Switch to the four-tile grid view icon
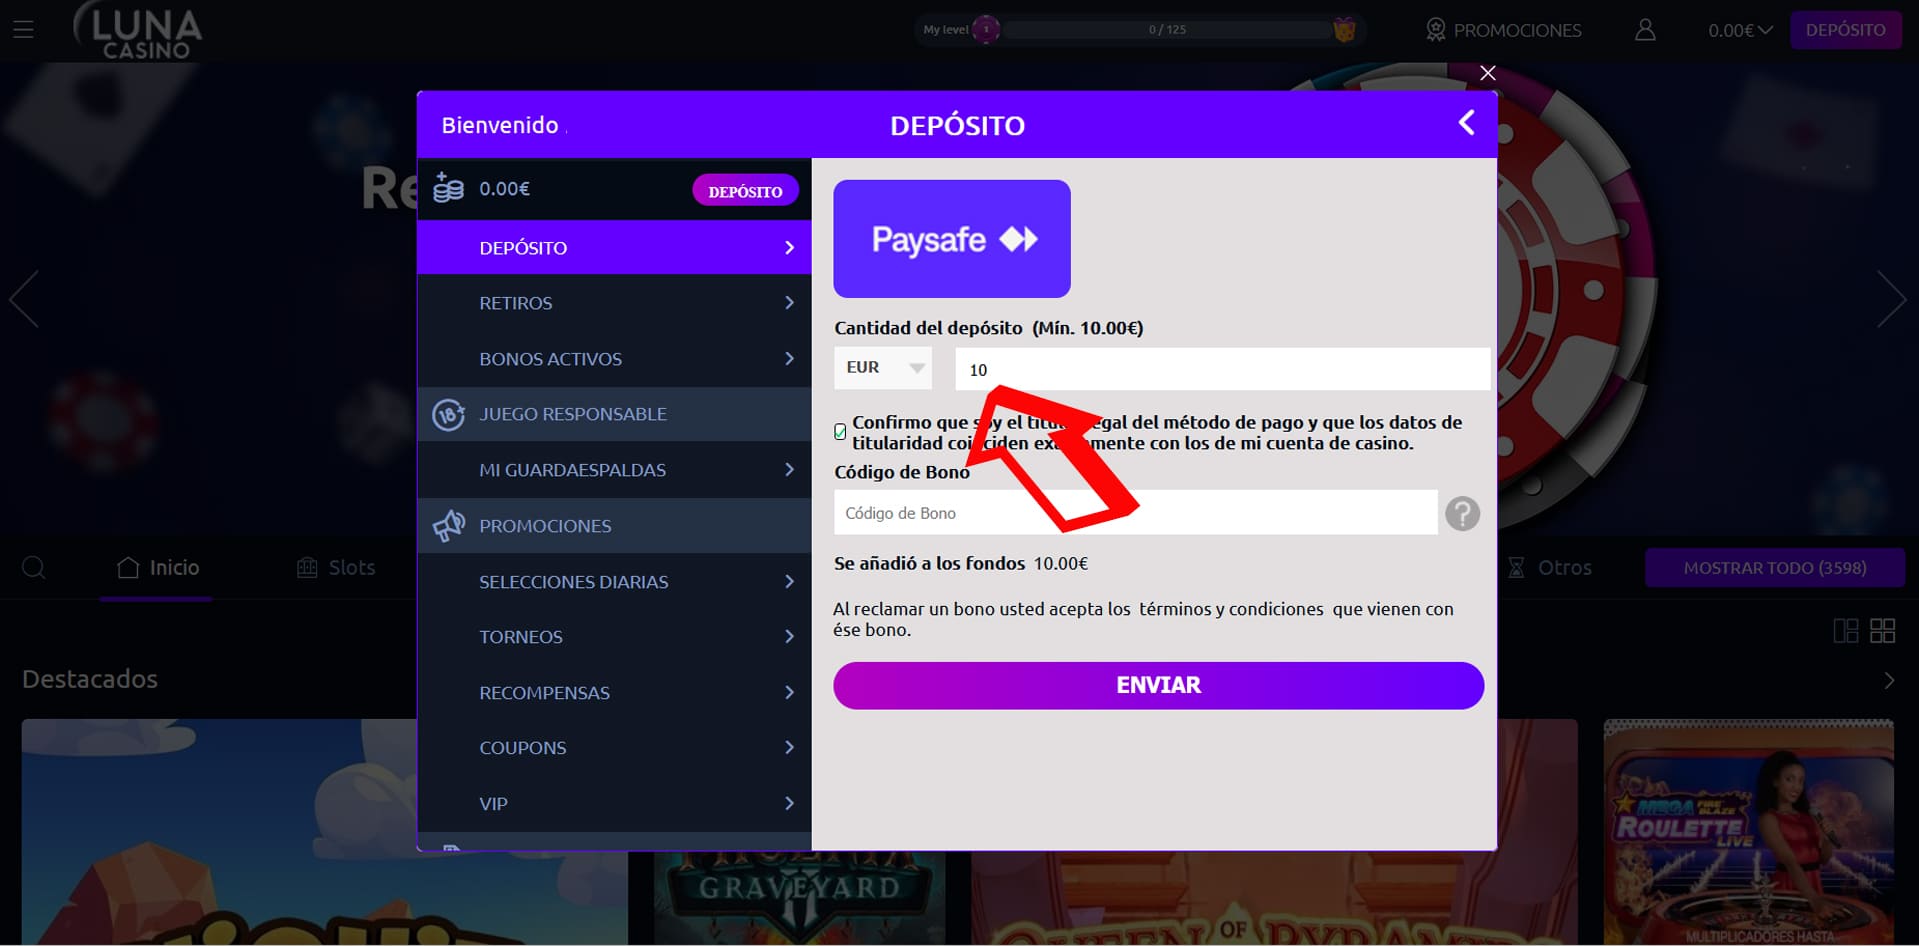Viewport: 1919px width, 946px height. pyautogui.click(x=1882, y=631)
